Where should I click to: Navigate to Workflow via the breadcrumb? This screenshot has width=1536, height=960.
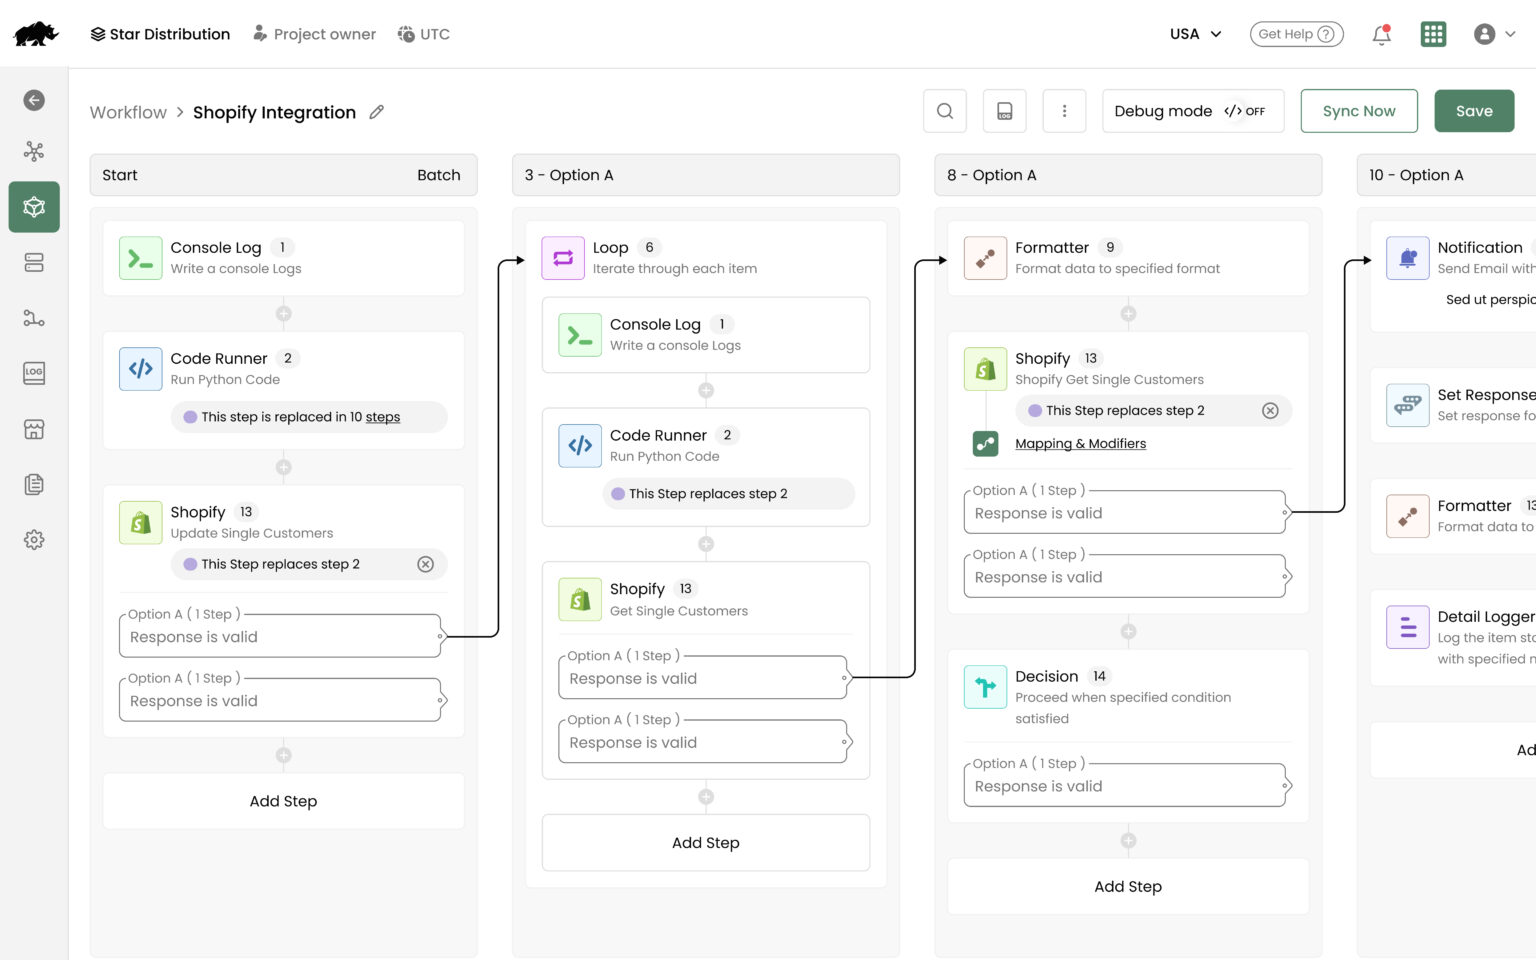[127, 112]
